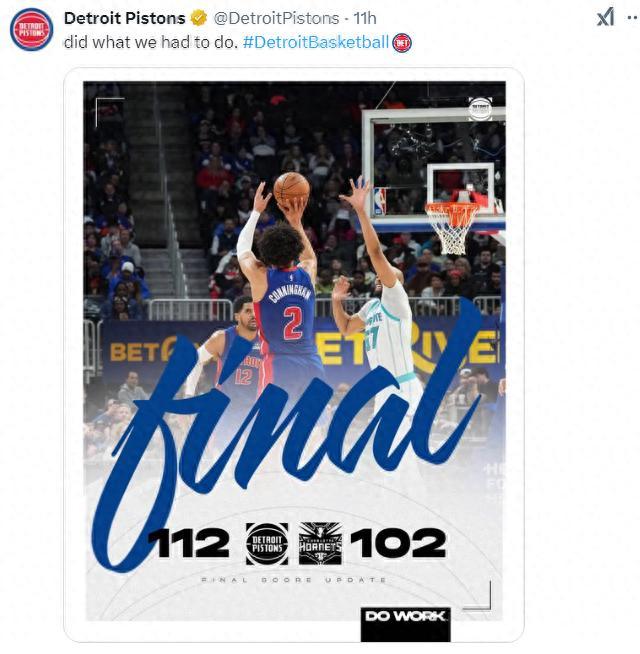The height and width of the screenshot is (654, 640).
Task: Select the DO WORK black badge
Action: 406,624
